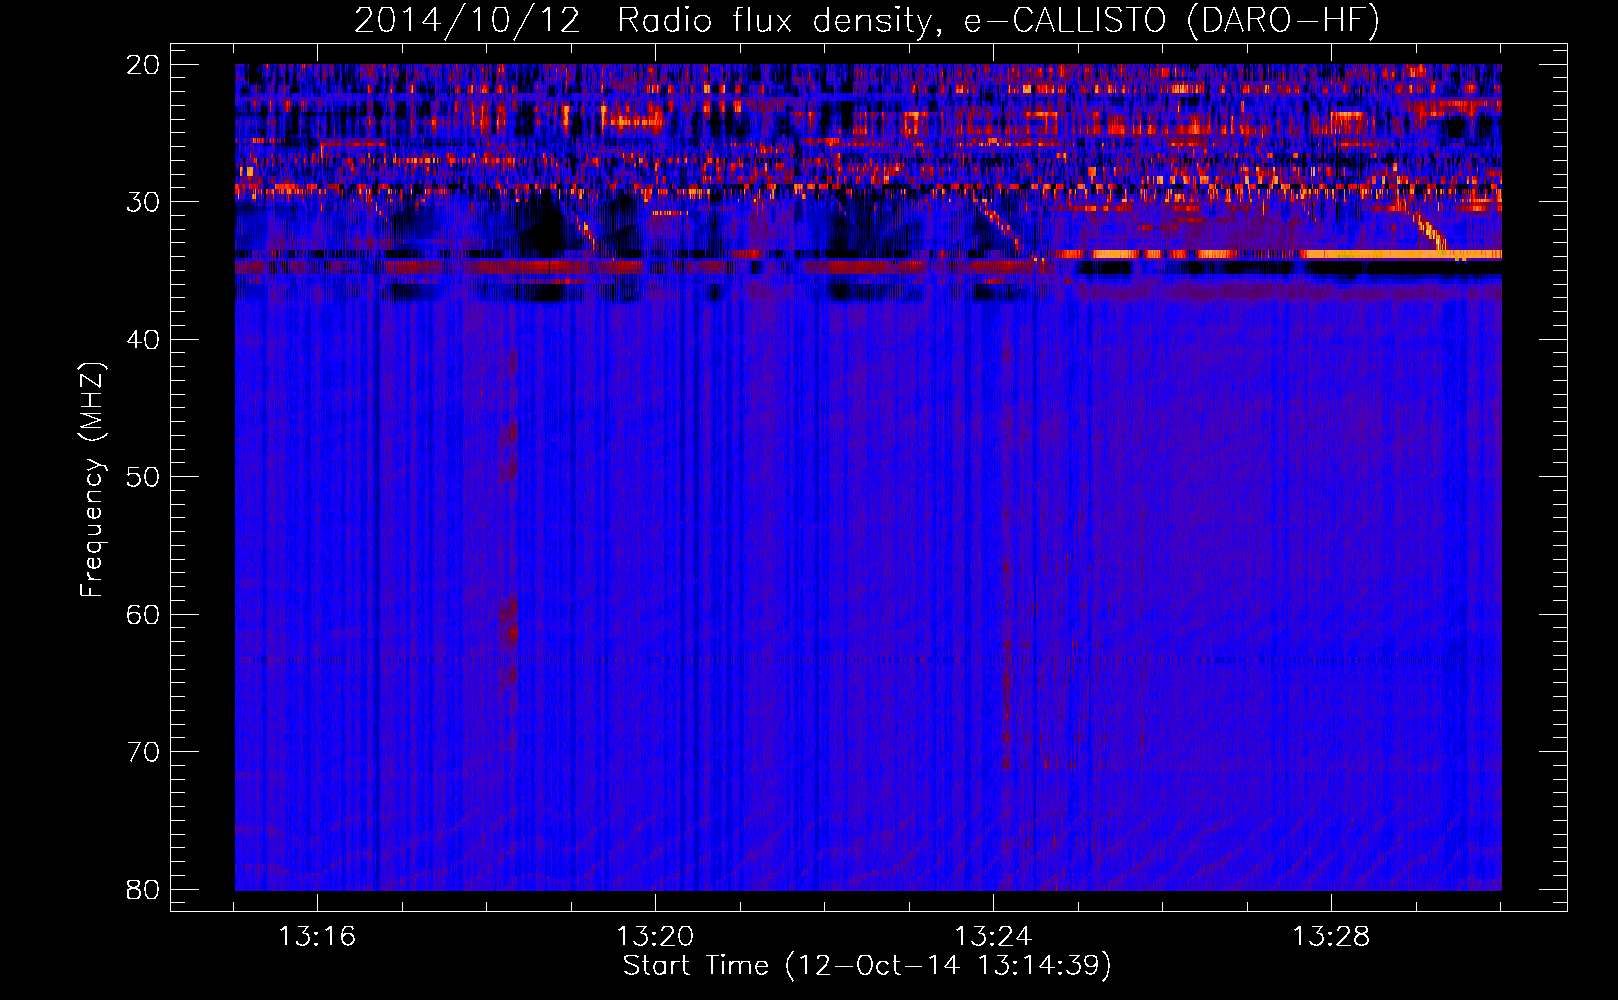Viewport: 1618px width, 1000px height.
Task: Click the 13:24 time tick label
Action: (x=993, y=937)
